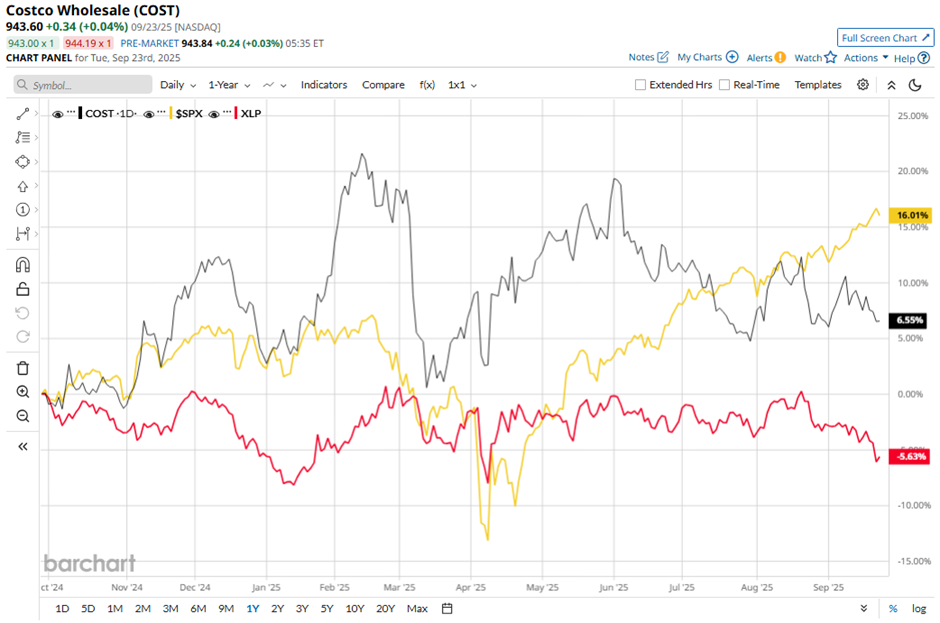The height and width of the screenshot is (623, 940).
Task: Click the yellow $SPX legend color bar
Action: [x=171, y=113]
